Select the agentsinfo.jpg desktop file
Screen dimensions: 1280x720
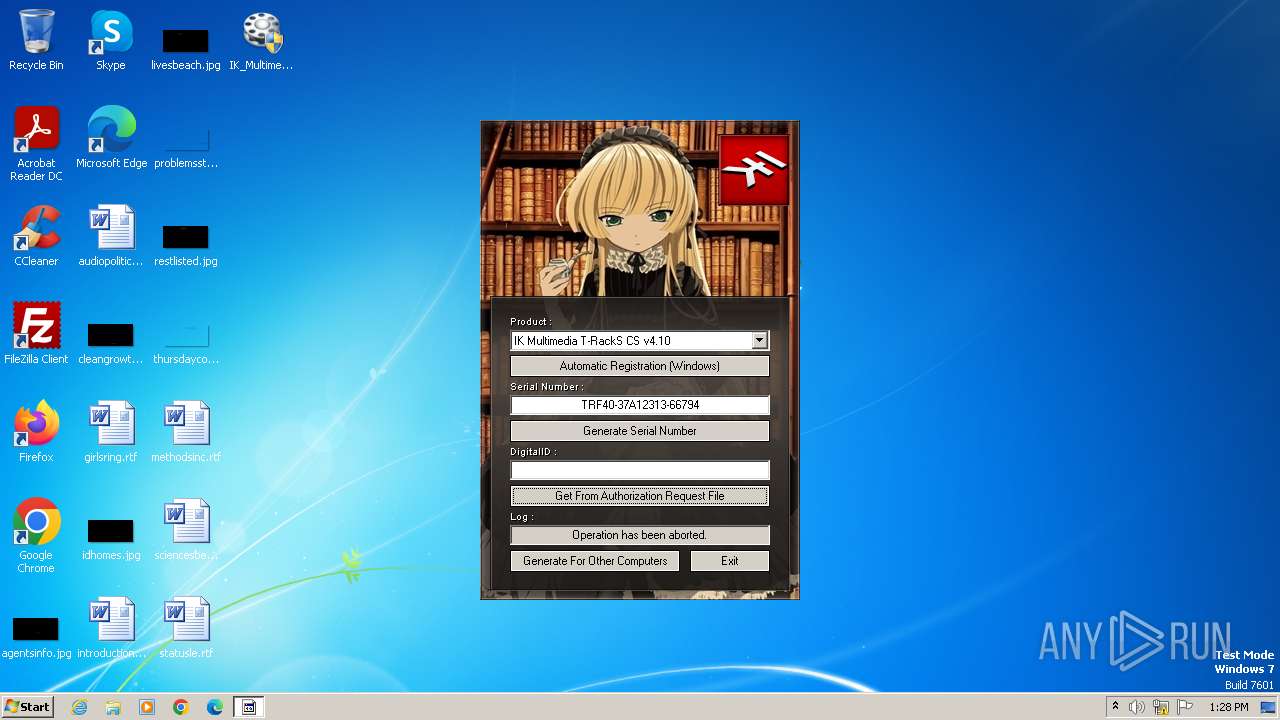[36, 638]
